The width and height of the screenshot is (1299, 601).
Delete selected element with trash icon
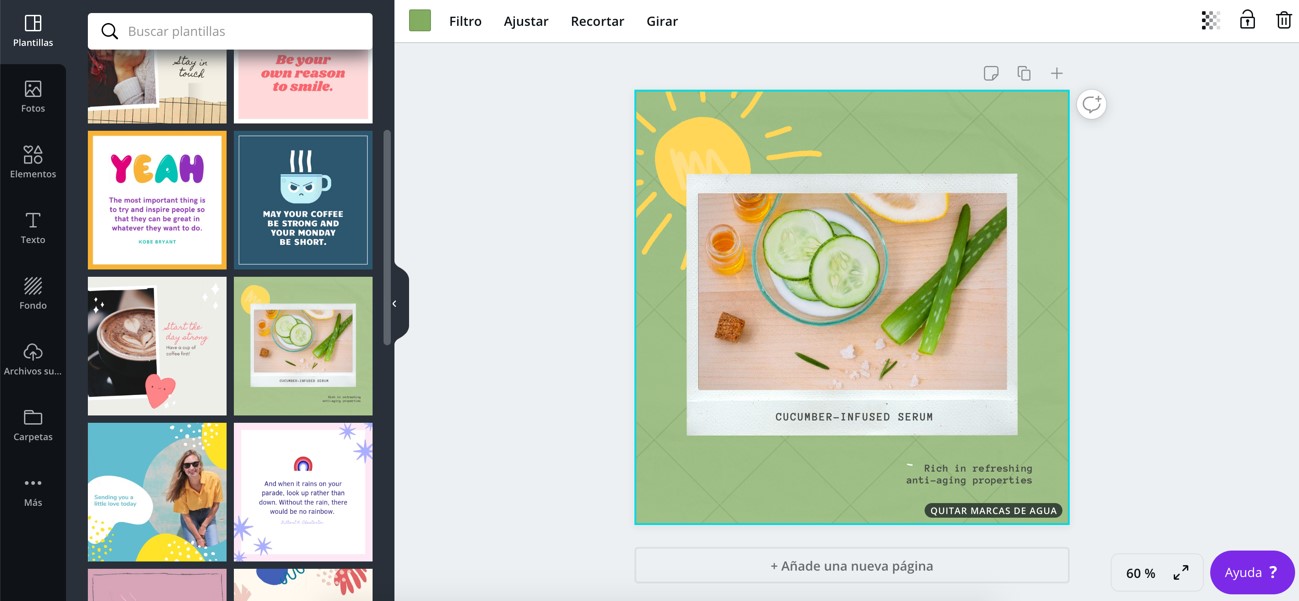pos(1283,20)
